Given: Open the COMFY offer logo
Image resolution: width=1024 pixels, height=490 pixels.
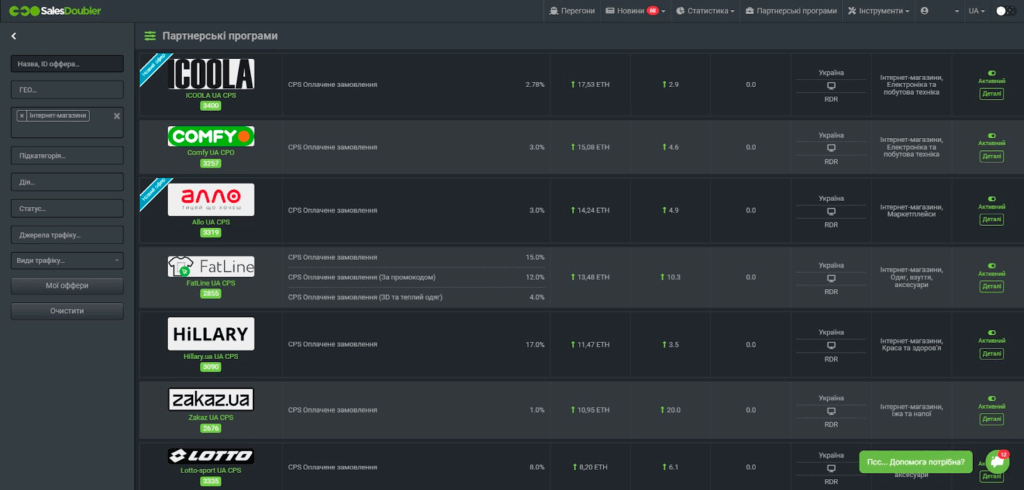Looking at the screenshot, I should [x=210, y=135].
